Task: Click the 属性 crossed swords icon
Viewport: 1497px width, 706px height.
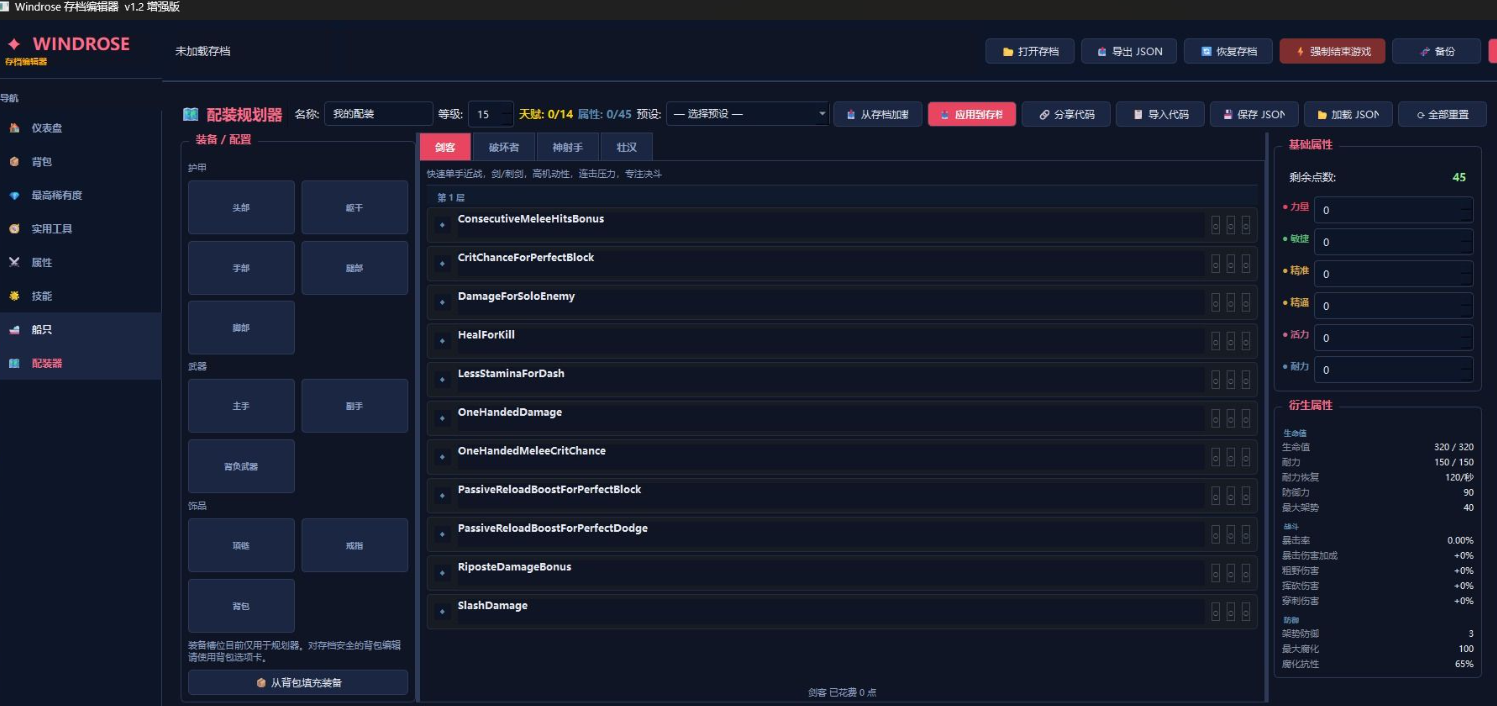Action: point(14,263)
